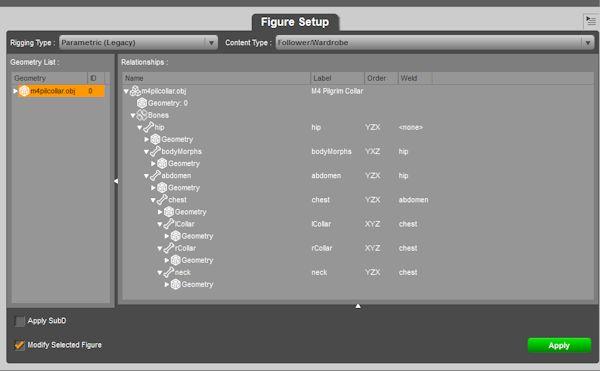This screenshot has width=600, height=371.
Task: Click the panel divider collapse arrow
Action: pyautogui.click(x=116, y=181)
